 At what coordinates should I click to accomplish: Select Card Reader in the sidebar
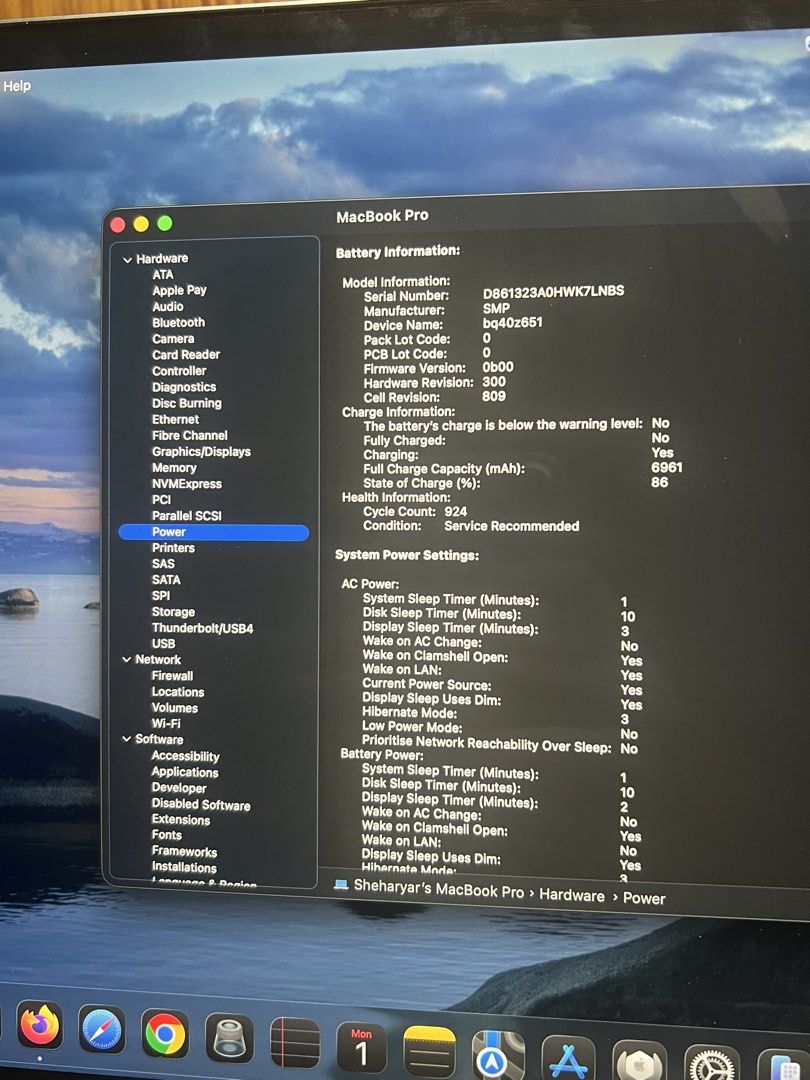tap(186, 355)
